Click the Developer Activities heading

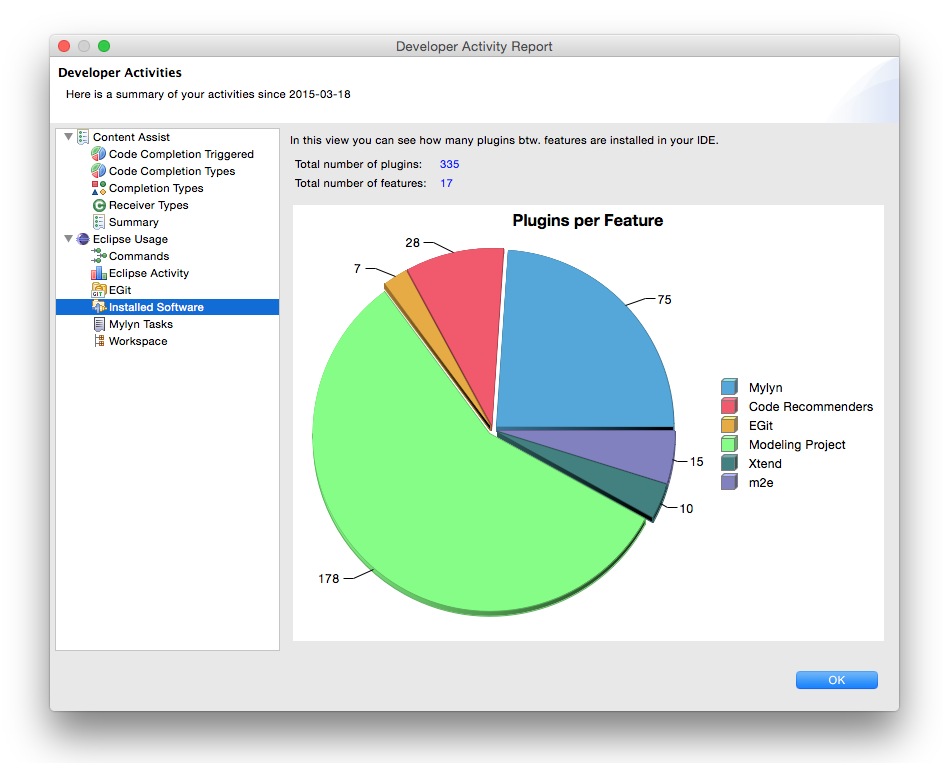[x=120, y=73]
